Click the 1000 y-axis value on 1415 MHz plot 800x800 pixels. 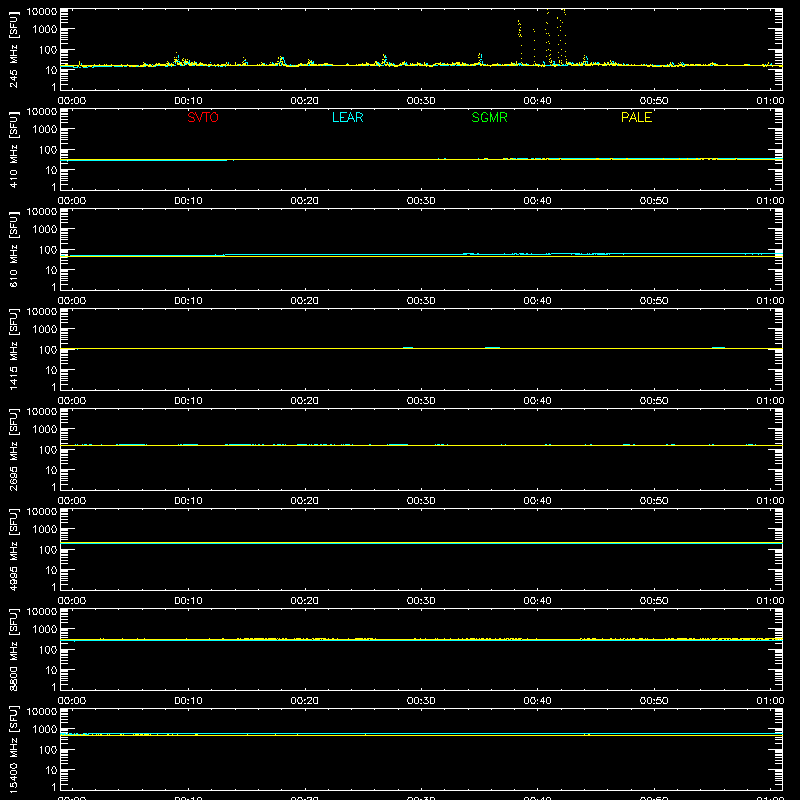(45, 329)
